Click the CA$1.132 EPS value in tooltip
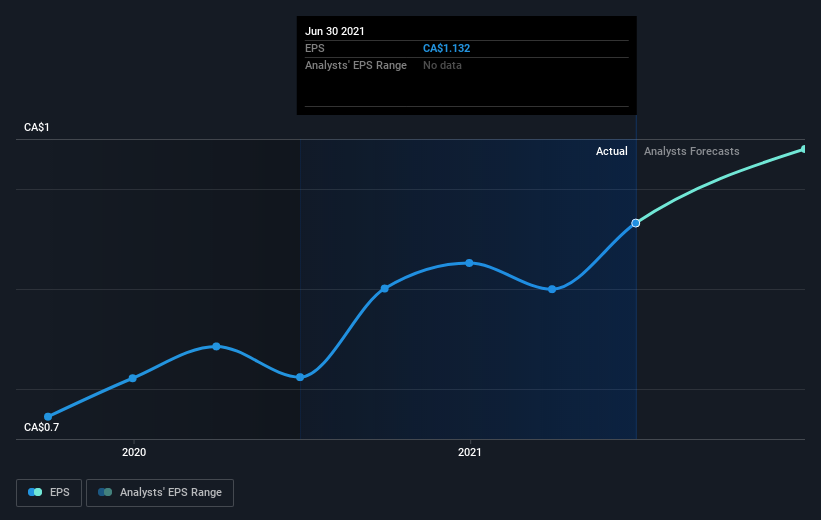This screenshot has height=520, width=821. [x=446, y=48]
